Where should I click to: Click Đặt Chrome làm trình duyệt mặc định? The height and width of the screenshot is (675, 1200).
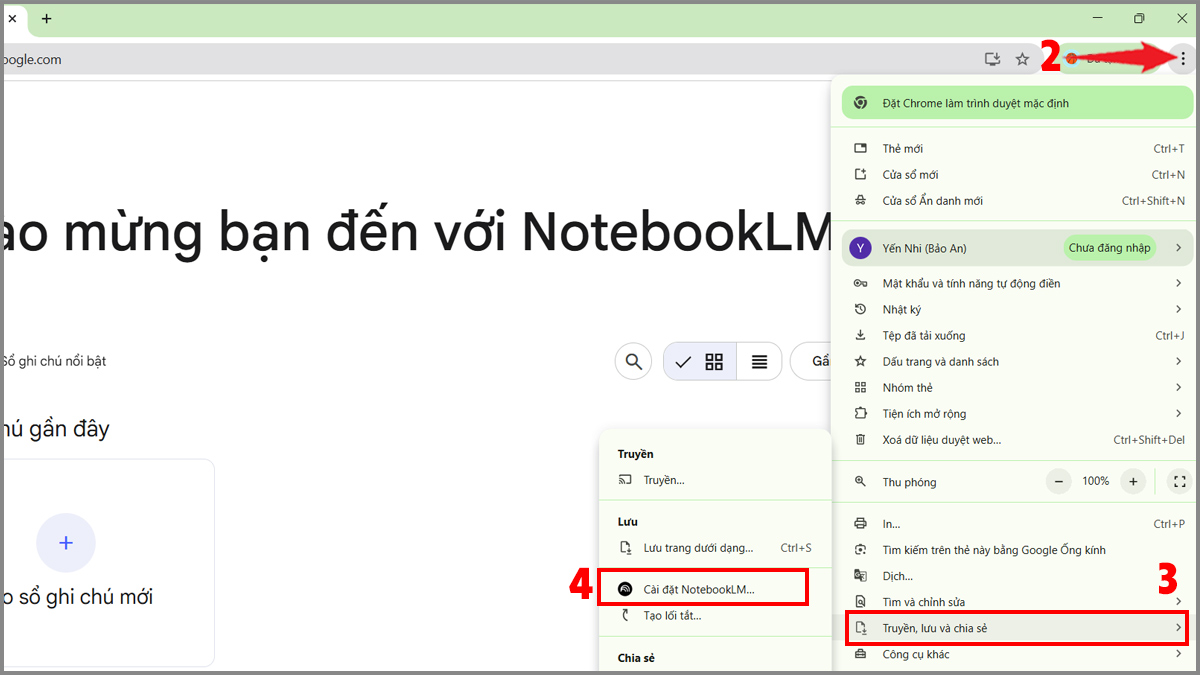coord(1018,103)
